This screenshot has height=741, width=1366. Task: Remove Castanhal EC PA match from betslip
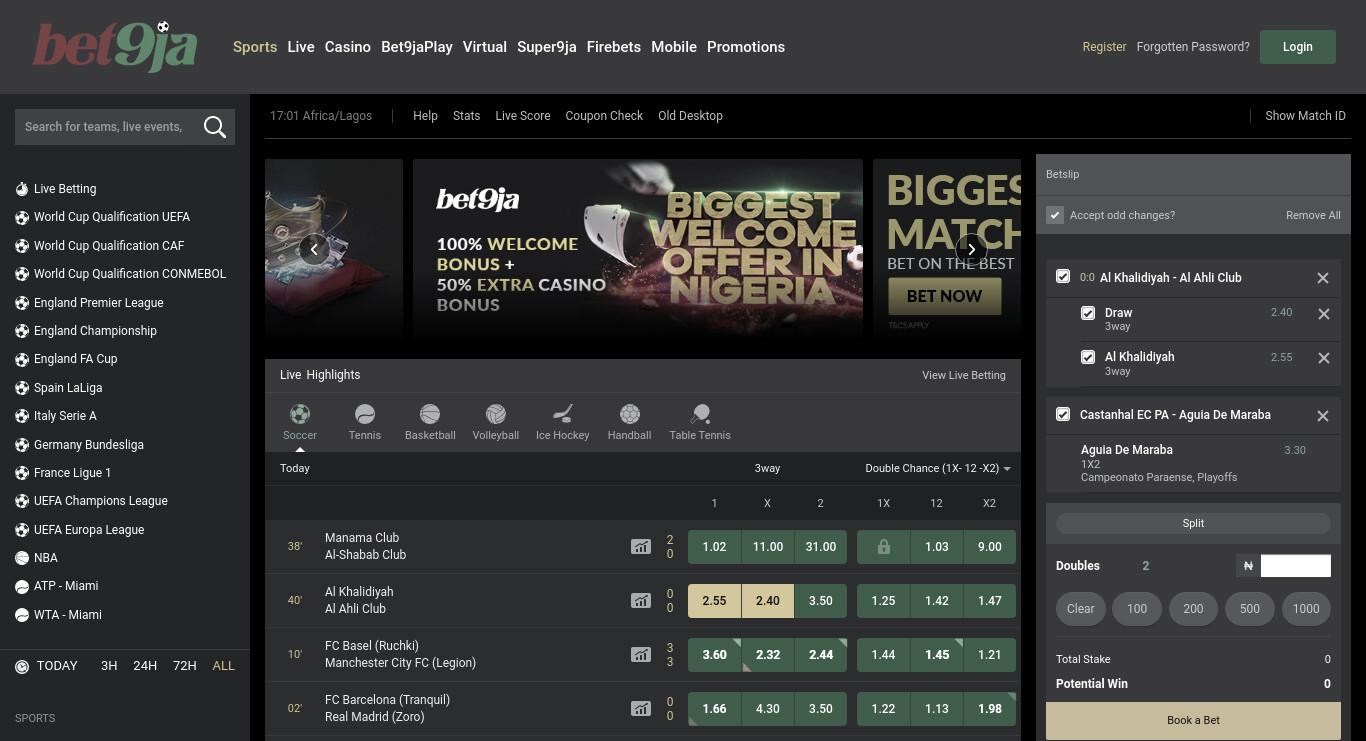pos(1323,416)
